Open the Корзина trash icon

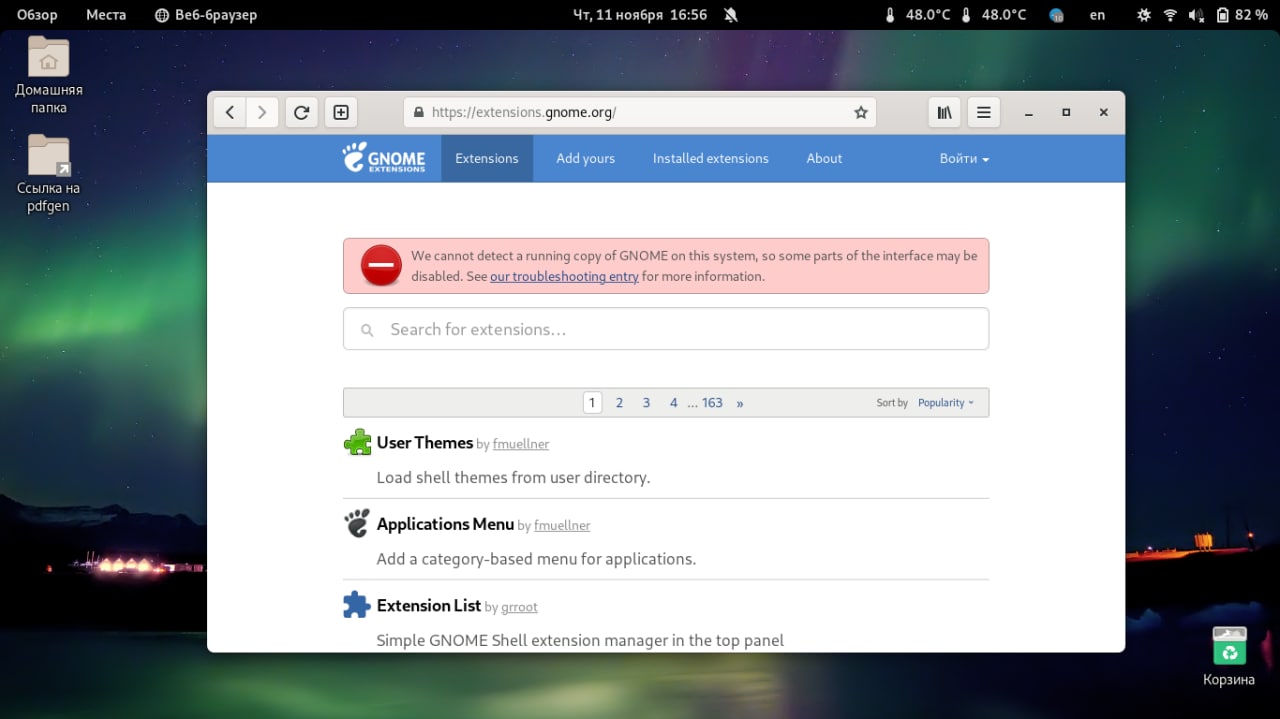(1229, 656)
